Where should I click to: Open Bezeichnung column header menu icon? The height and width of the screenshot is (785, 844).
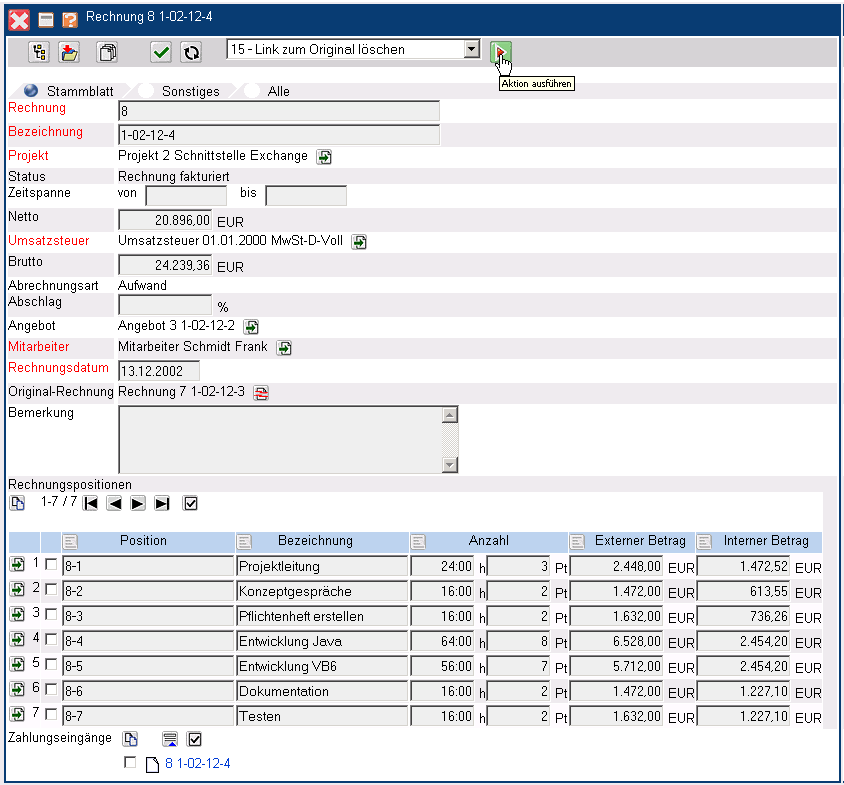point(245,541)
